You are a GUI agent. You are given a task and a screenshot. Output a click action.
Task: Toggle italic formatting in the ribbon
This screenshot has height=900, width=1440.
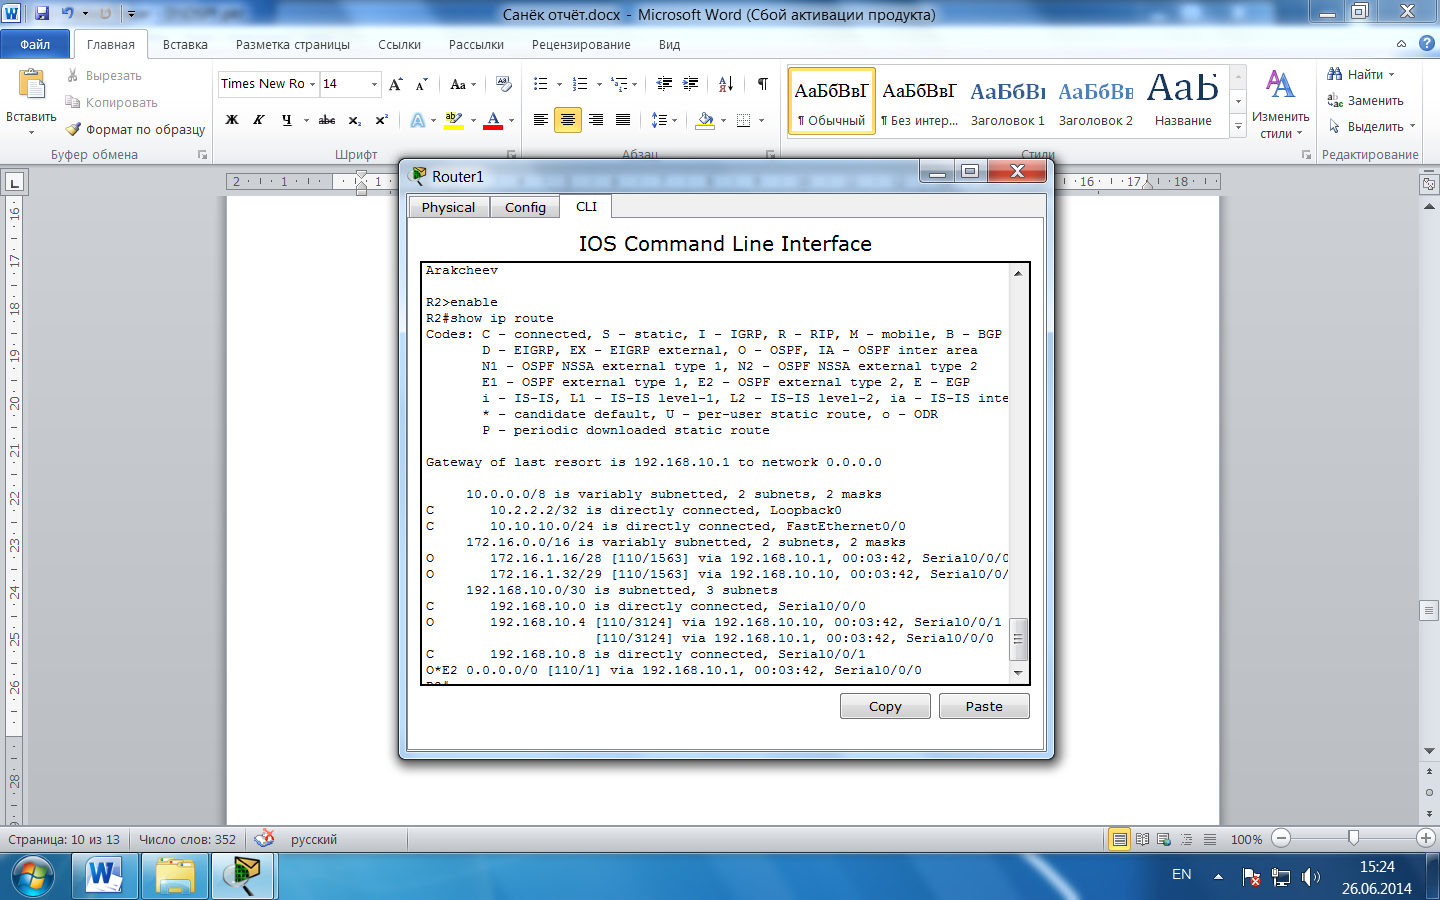tap(259, 120)
